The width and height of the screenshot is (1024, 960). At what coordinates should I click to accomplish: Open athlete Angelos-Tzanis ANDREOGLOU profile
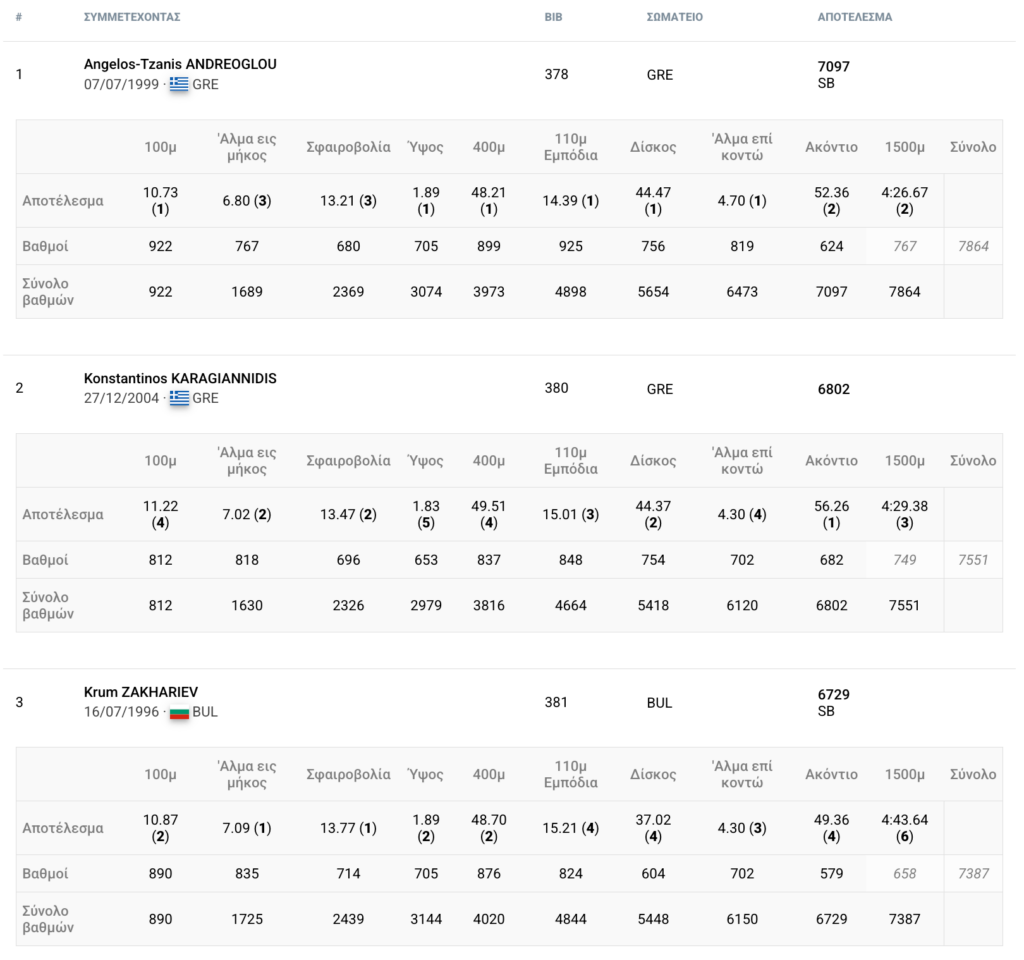click(x=180, y=64)
